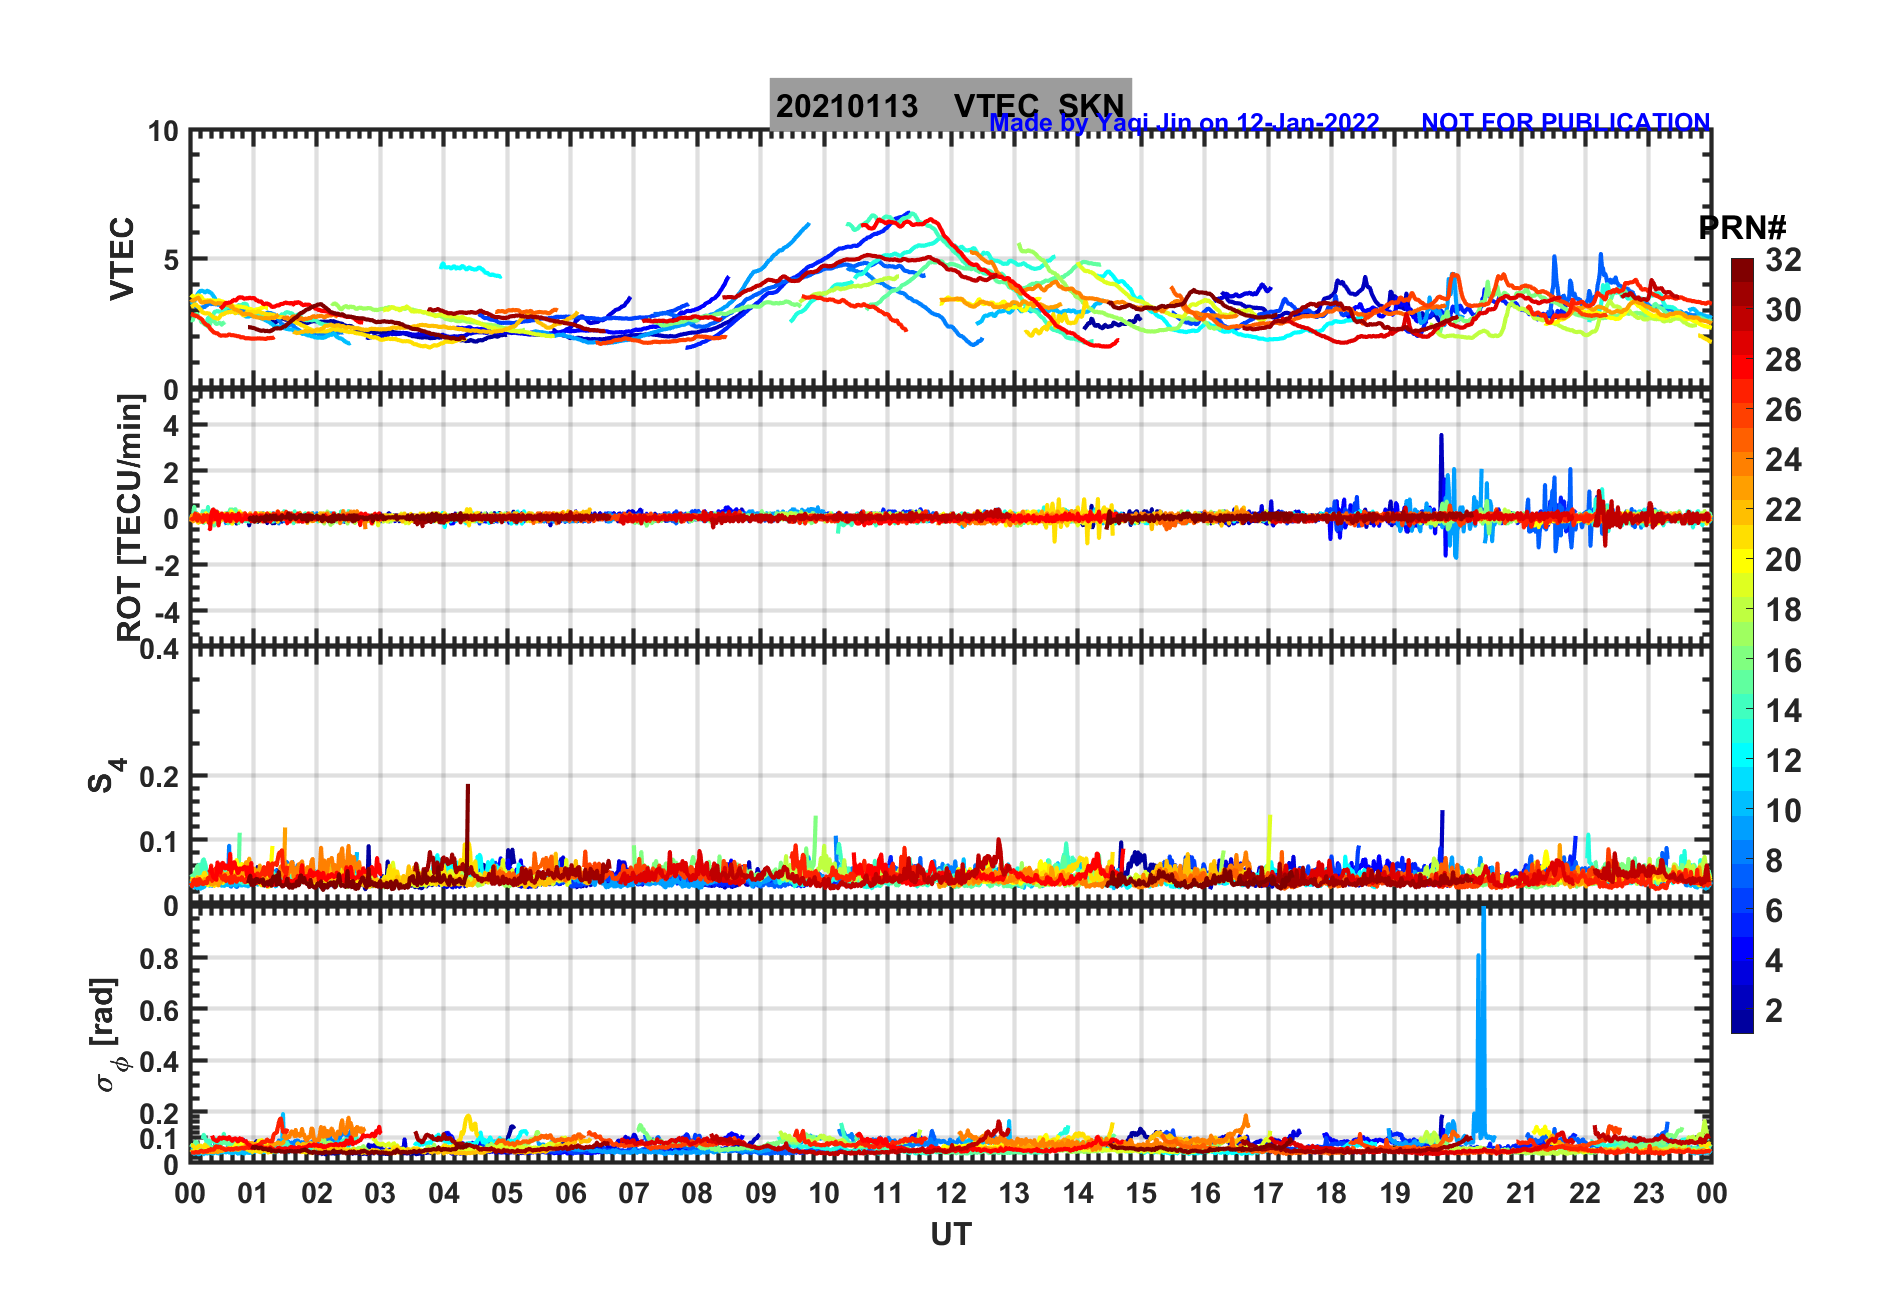The width and height of the screenshot is (1902, 1292).
Task: Click the colorbar tick label 32
Action: click(1783, 260)
